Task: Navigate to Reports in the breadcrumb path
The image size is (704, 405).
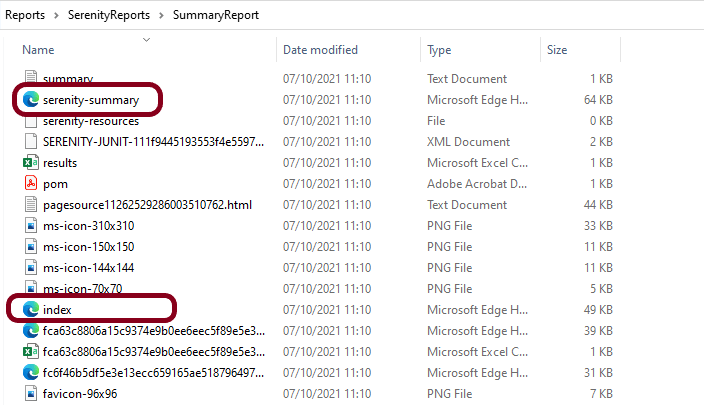Action: pos(26,15)
